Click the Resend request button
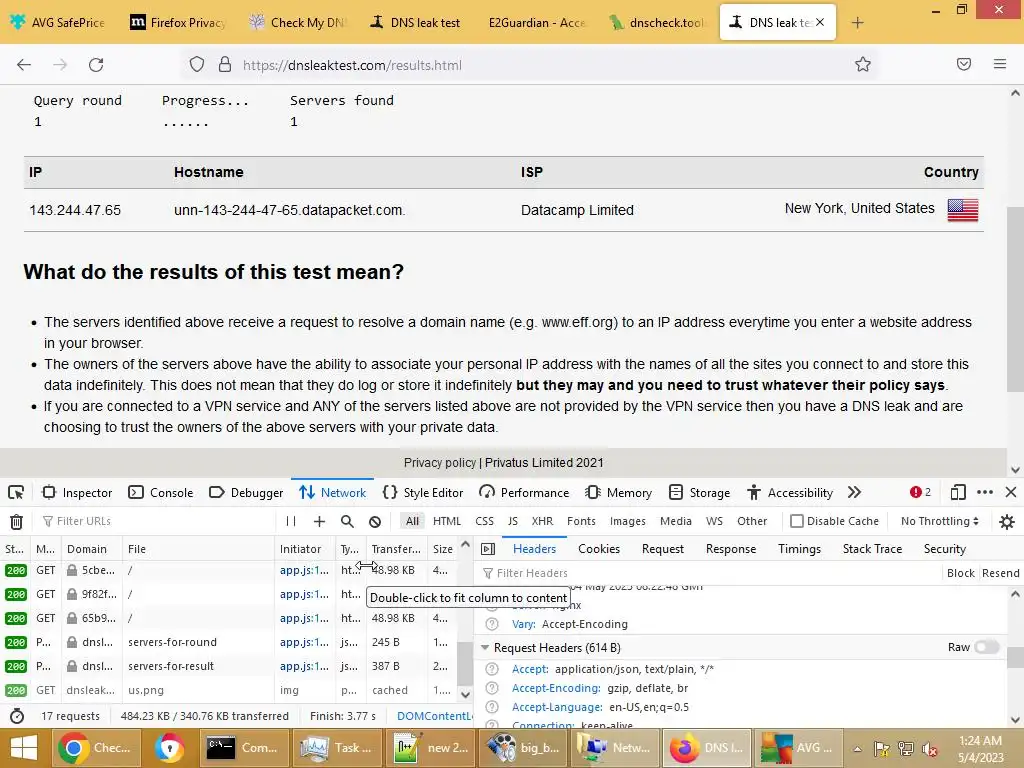 (1000, 573)
